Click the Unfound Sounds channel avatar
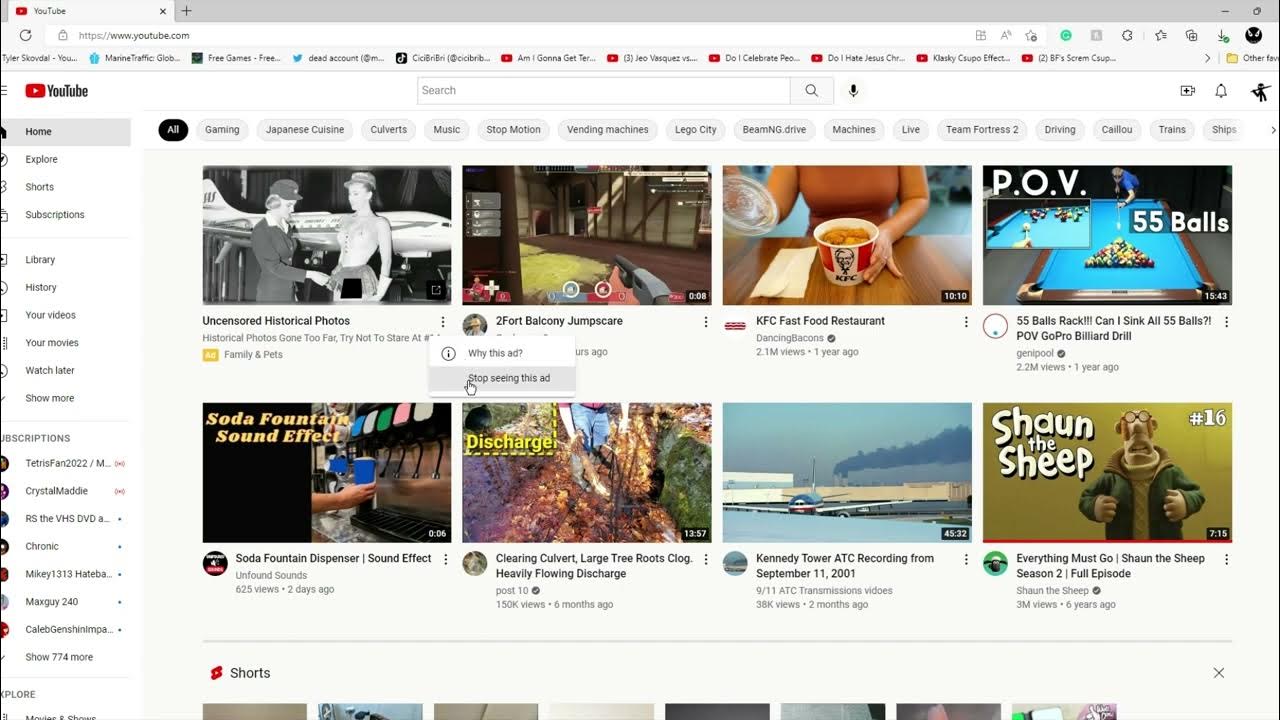 [215, 563]
